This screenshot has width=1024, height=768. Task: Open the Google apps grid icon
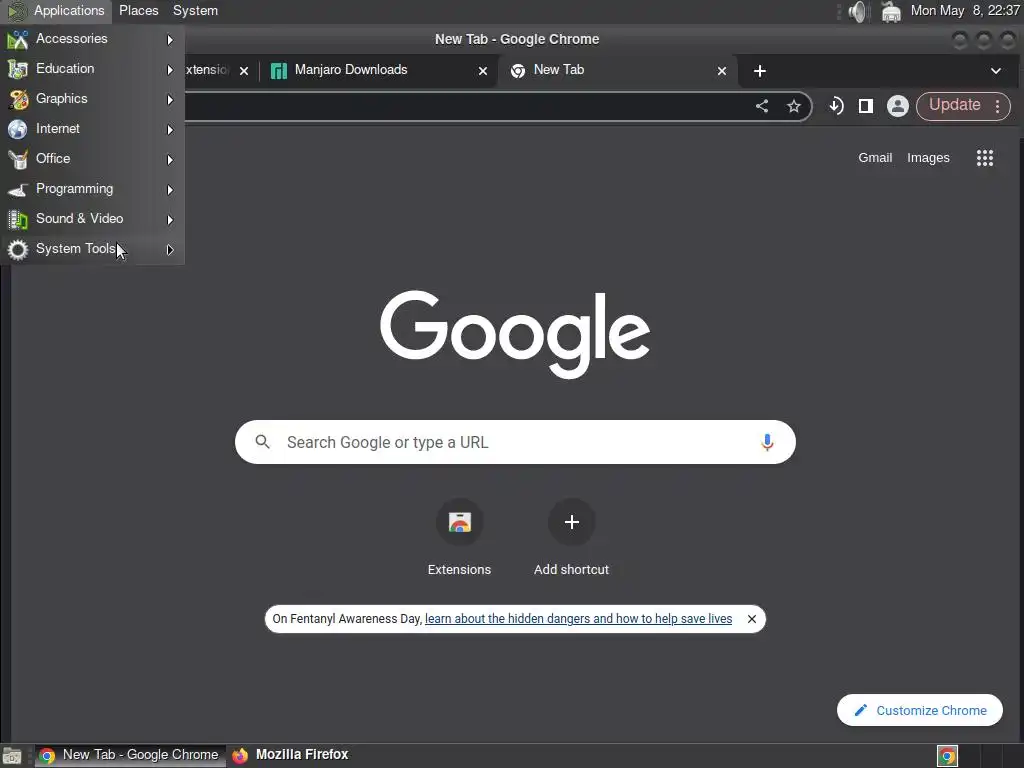[985, 157]
